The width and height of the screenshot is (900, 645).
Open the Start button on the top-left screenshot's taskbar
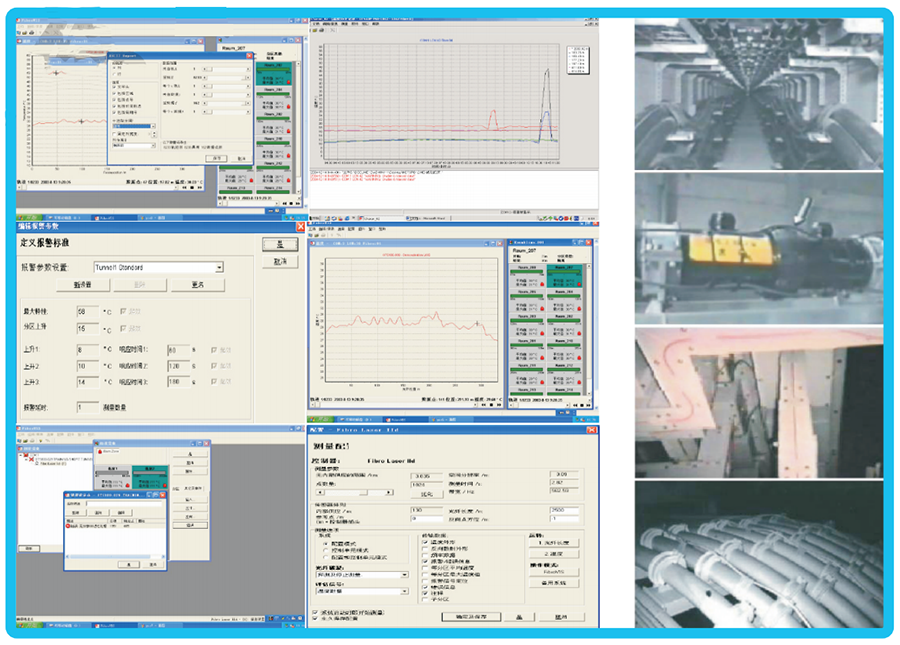pos(29,217)
